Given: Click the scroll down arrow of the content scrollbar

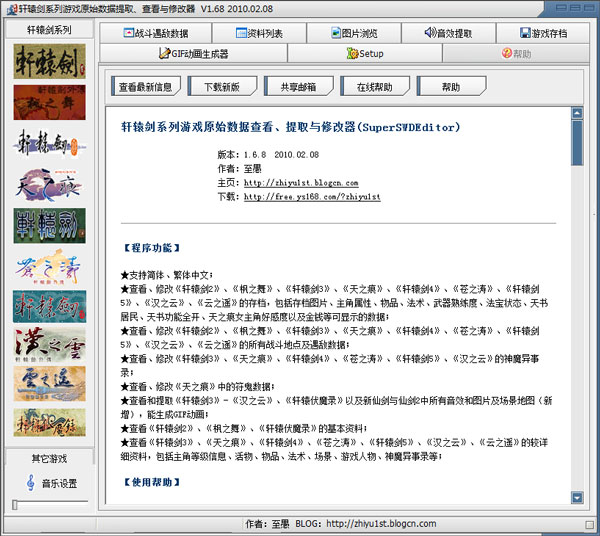Looking at the screenshot, I should point(577,497).
